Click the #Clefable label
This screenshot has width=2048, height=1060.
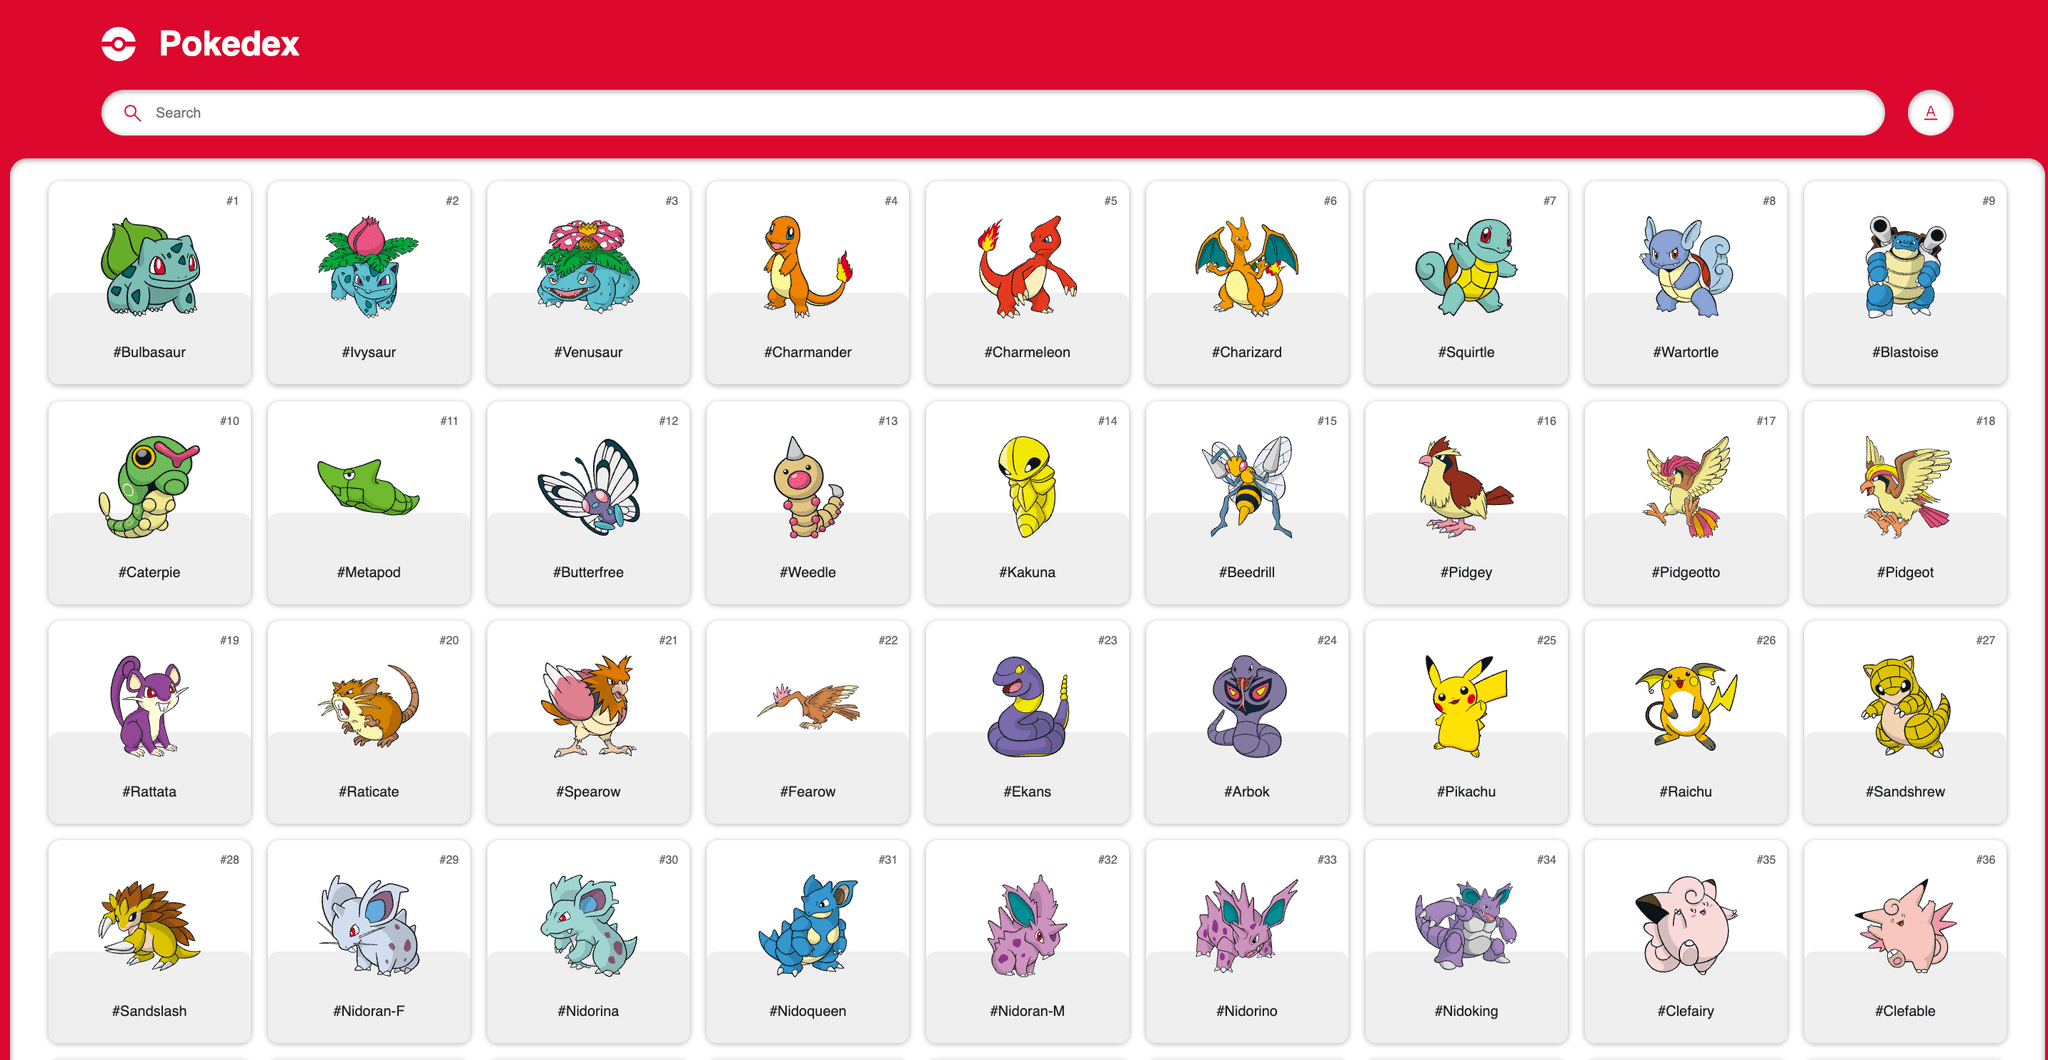point(1905,1011)
